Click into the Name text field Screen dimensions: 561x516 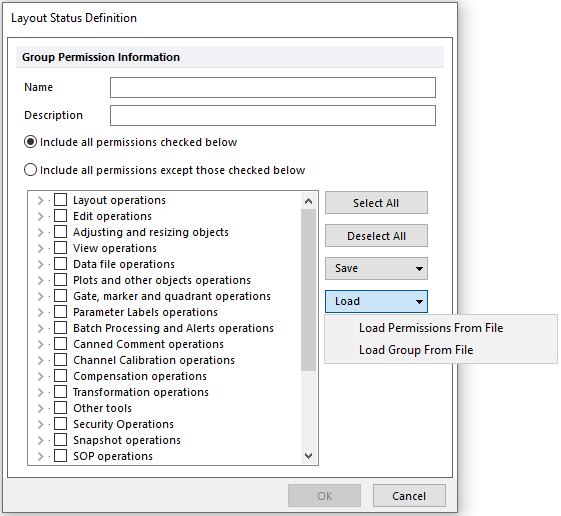(x=273, y=87)
